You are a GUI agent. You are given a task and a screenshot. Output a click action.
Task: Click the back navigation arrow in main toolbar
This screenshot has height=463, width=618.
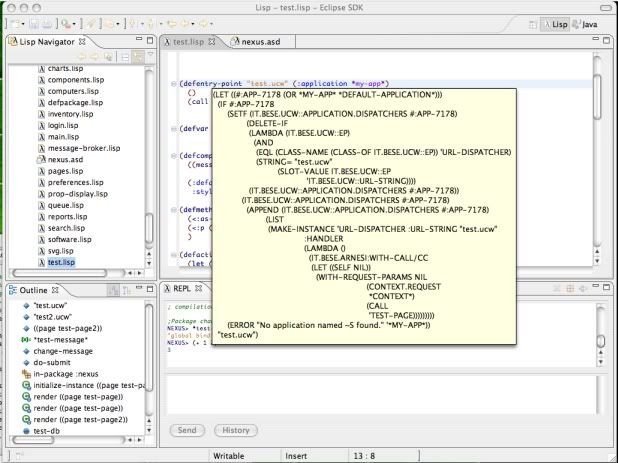(184, 24)
